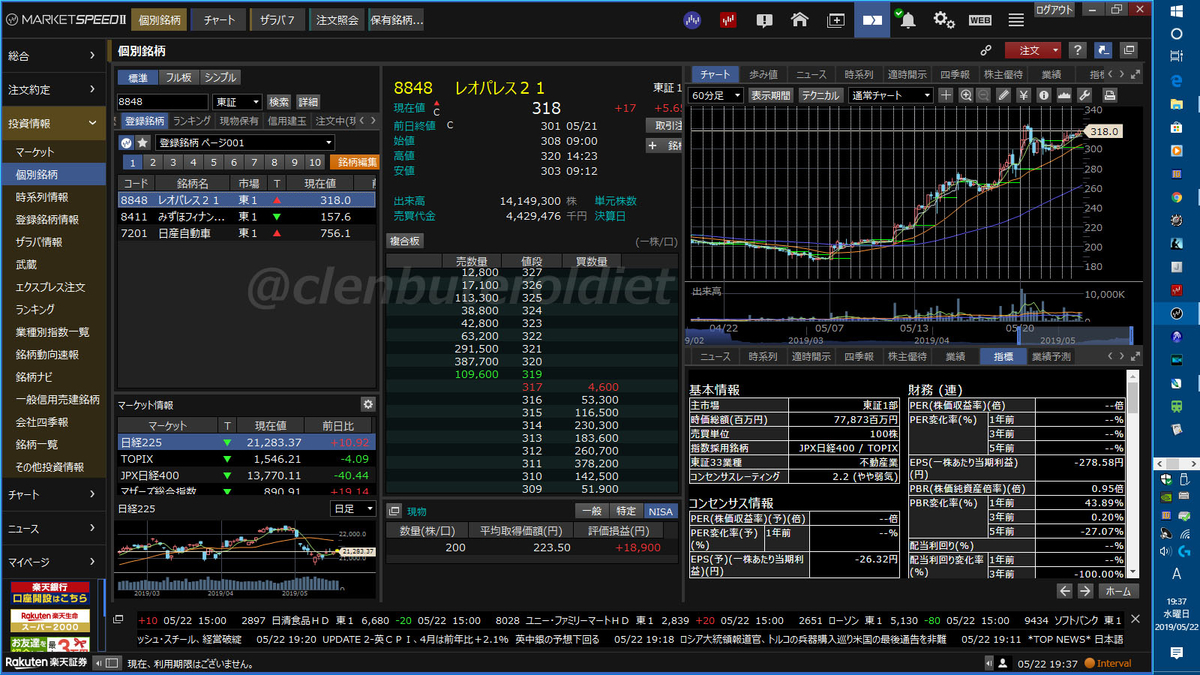The image size is (1200, 675).
Task: Open the 60分足 interval dropdown
Action: pos(717,95)
